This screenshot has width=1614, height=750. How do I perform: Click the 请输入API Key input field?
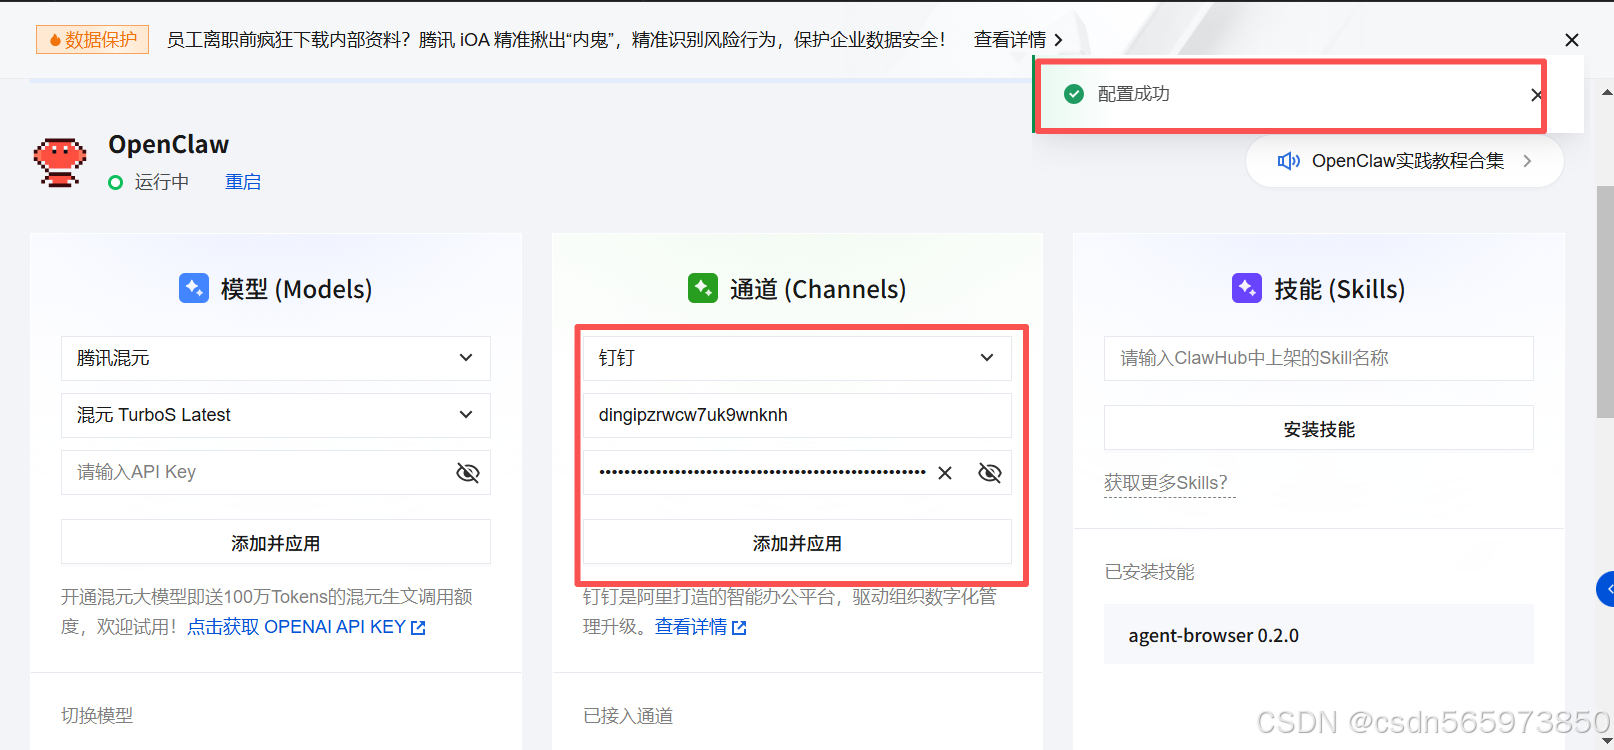276,472
